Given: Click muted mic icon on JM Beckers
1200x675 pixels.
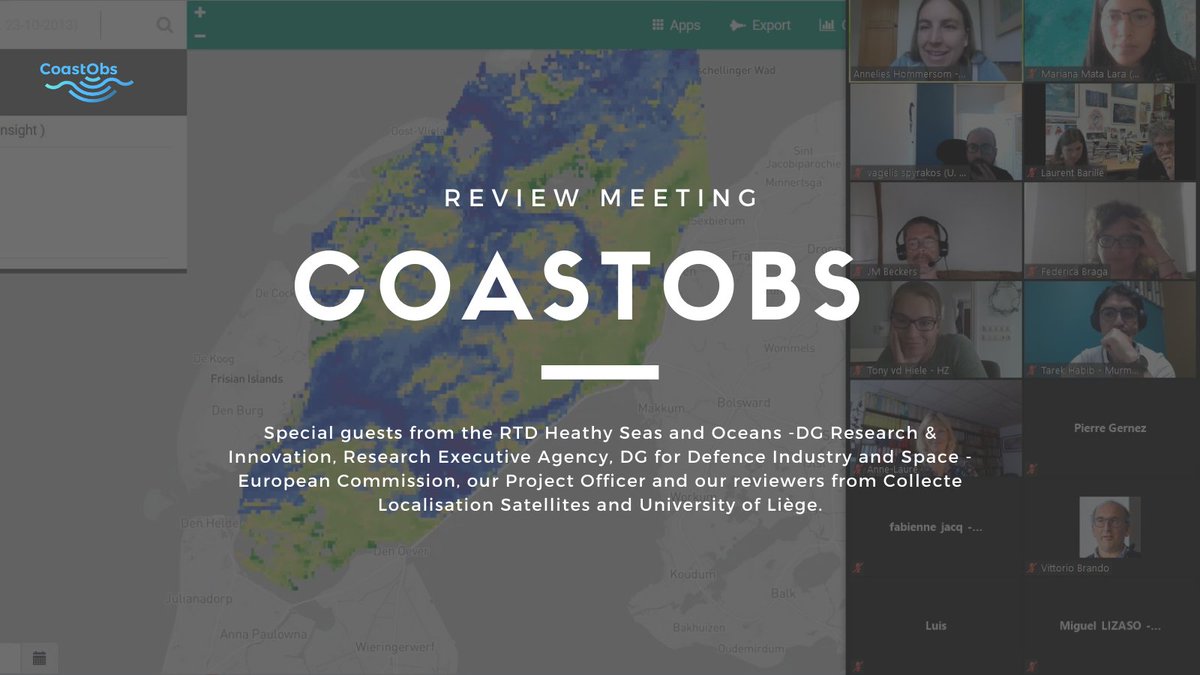Looking at the screenshot, I should click(x=857, y=271).
